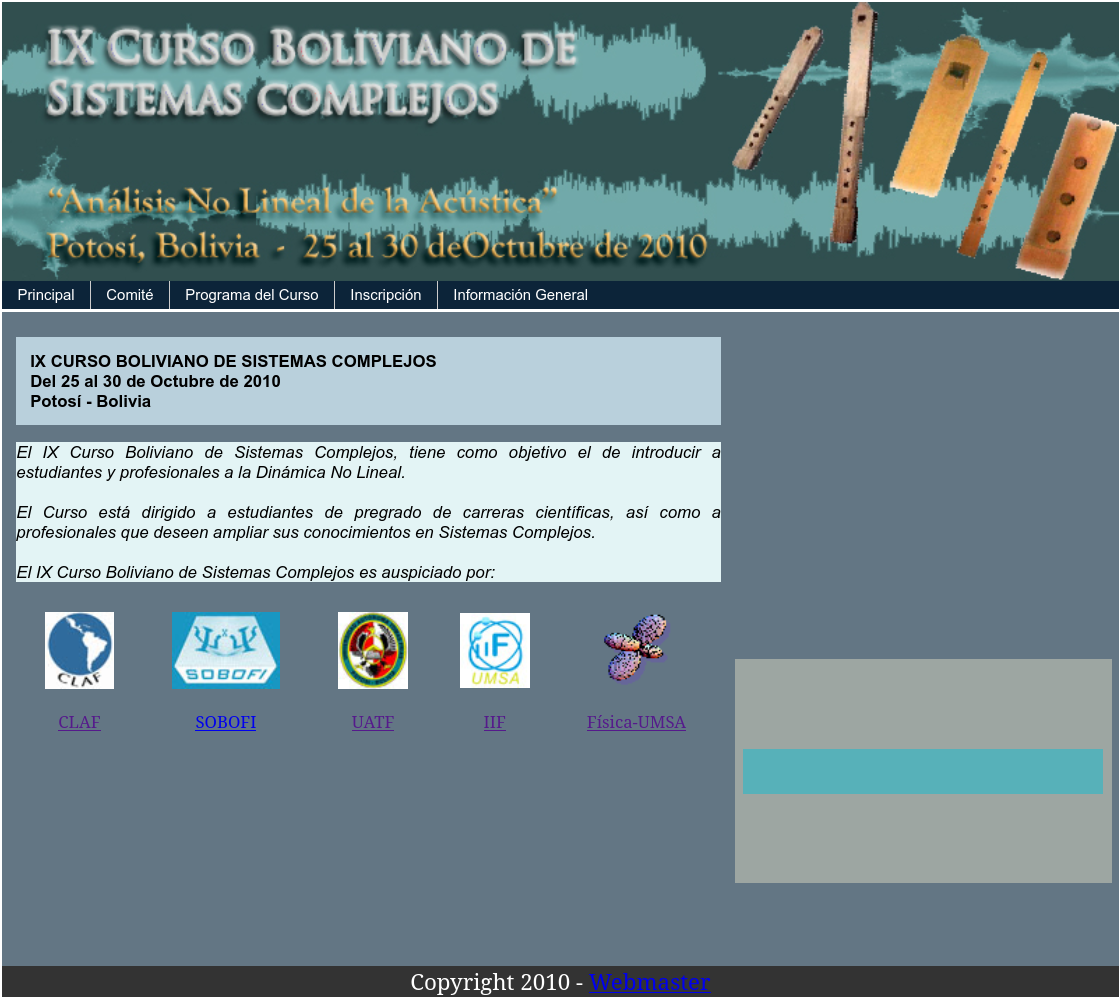Viewport: 1120px width, 997px height.
Task: Open the Principal menu item
Action: point(46,295)
